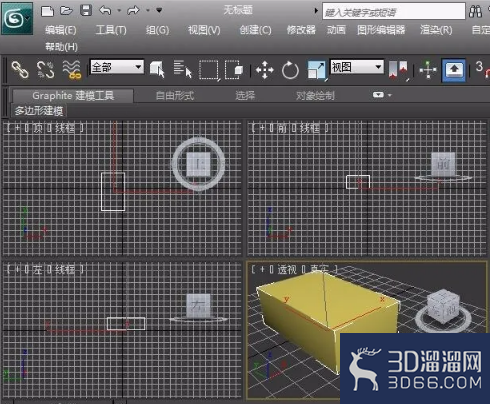Click the binoculars search icon

475,12
